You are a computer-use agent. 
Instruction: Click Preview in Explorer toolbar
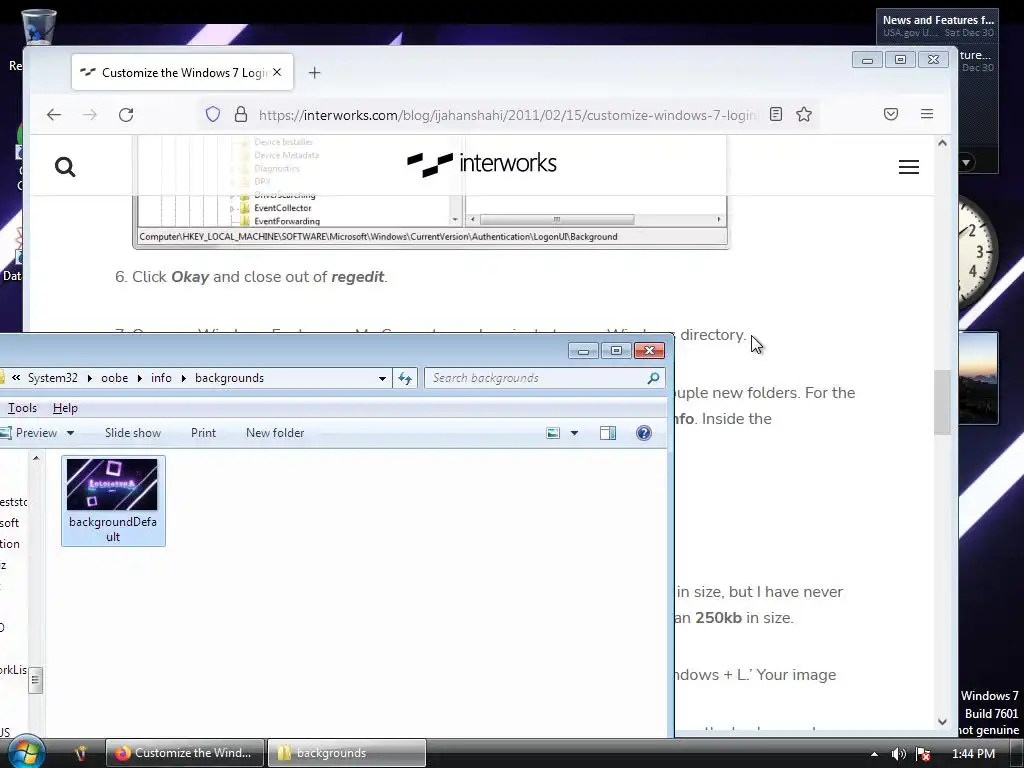tap(29, 433)
